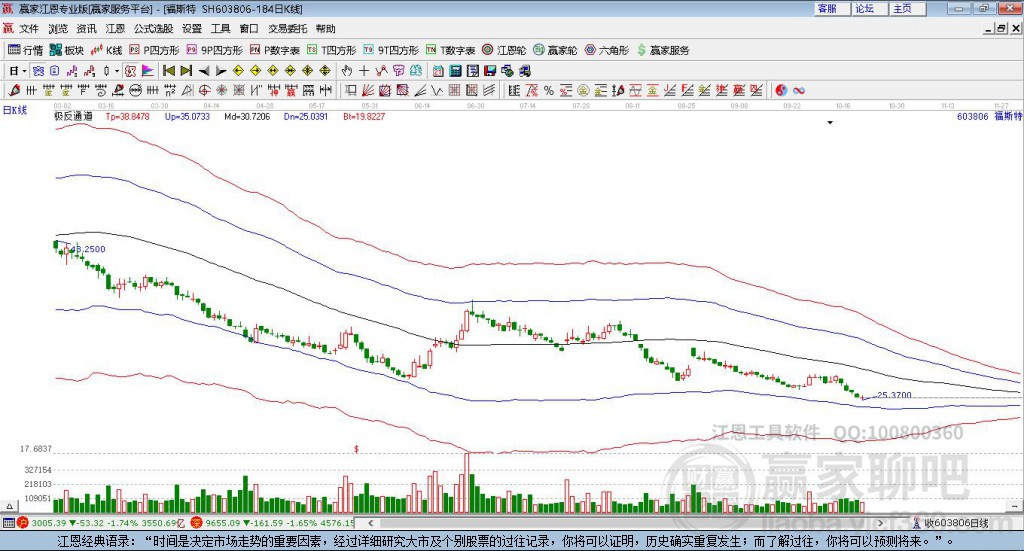The height and width of the screenshot is (551, 1024).
Task: Click the yellow diamond with right arrow
Action: coord(255,71)
